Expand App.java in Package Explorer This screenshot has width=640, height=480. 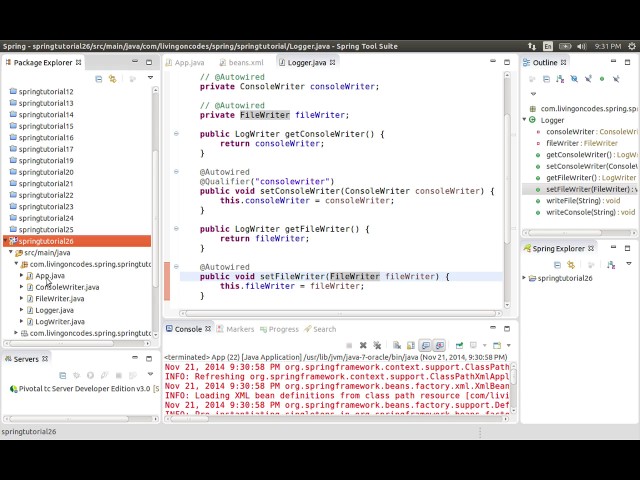tap(22, 276)
